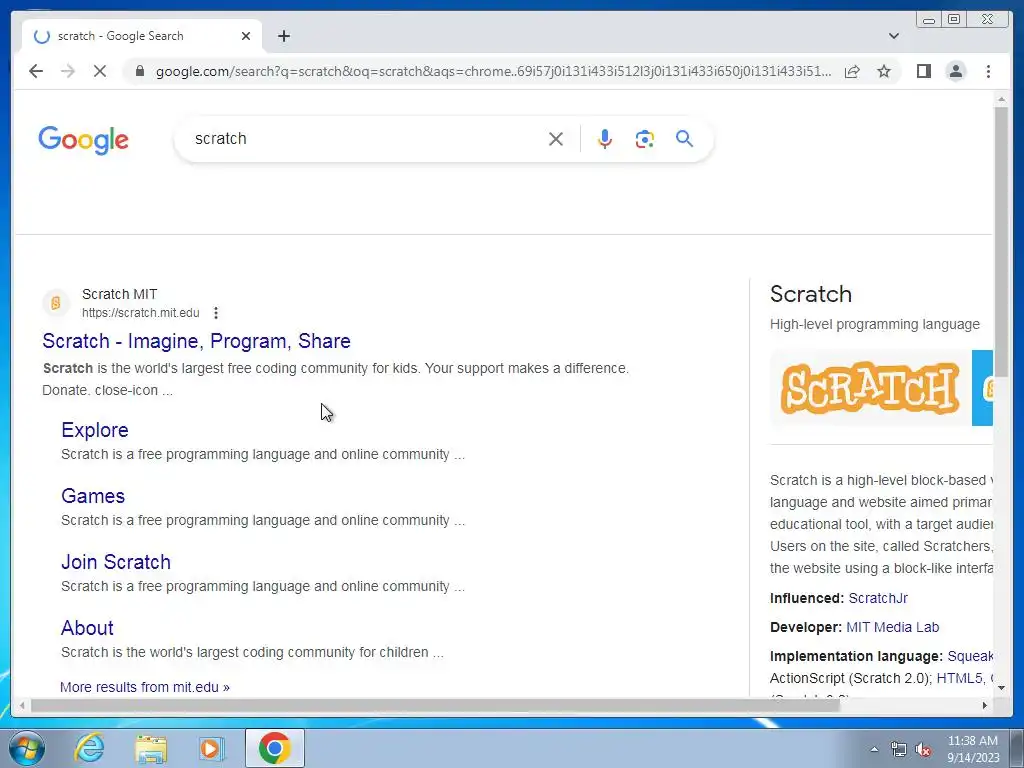Launch Internet Explorer from taskbar

89,748
